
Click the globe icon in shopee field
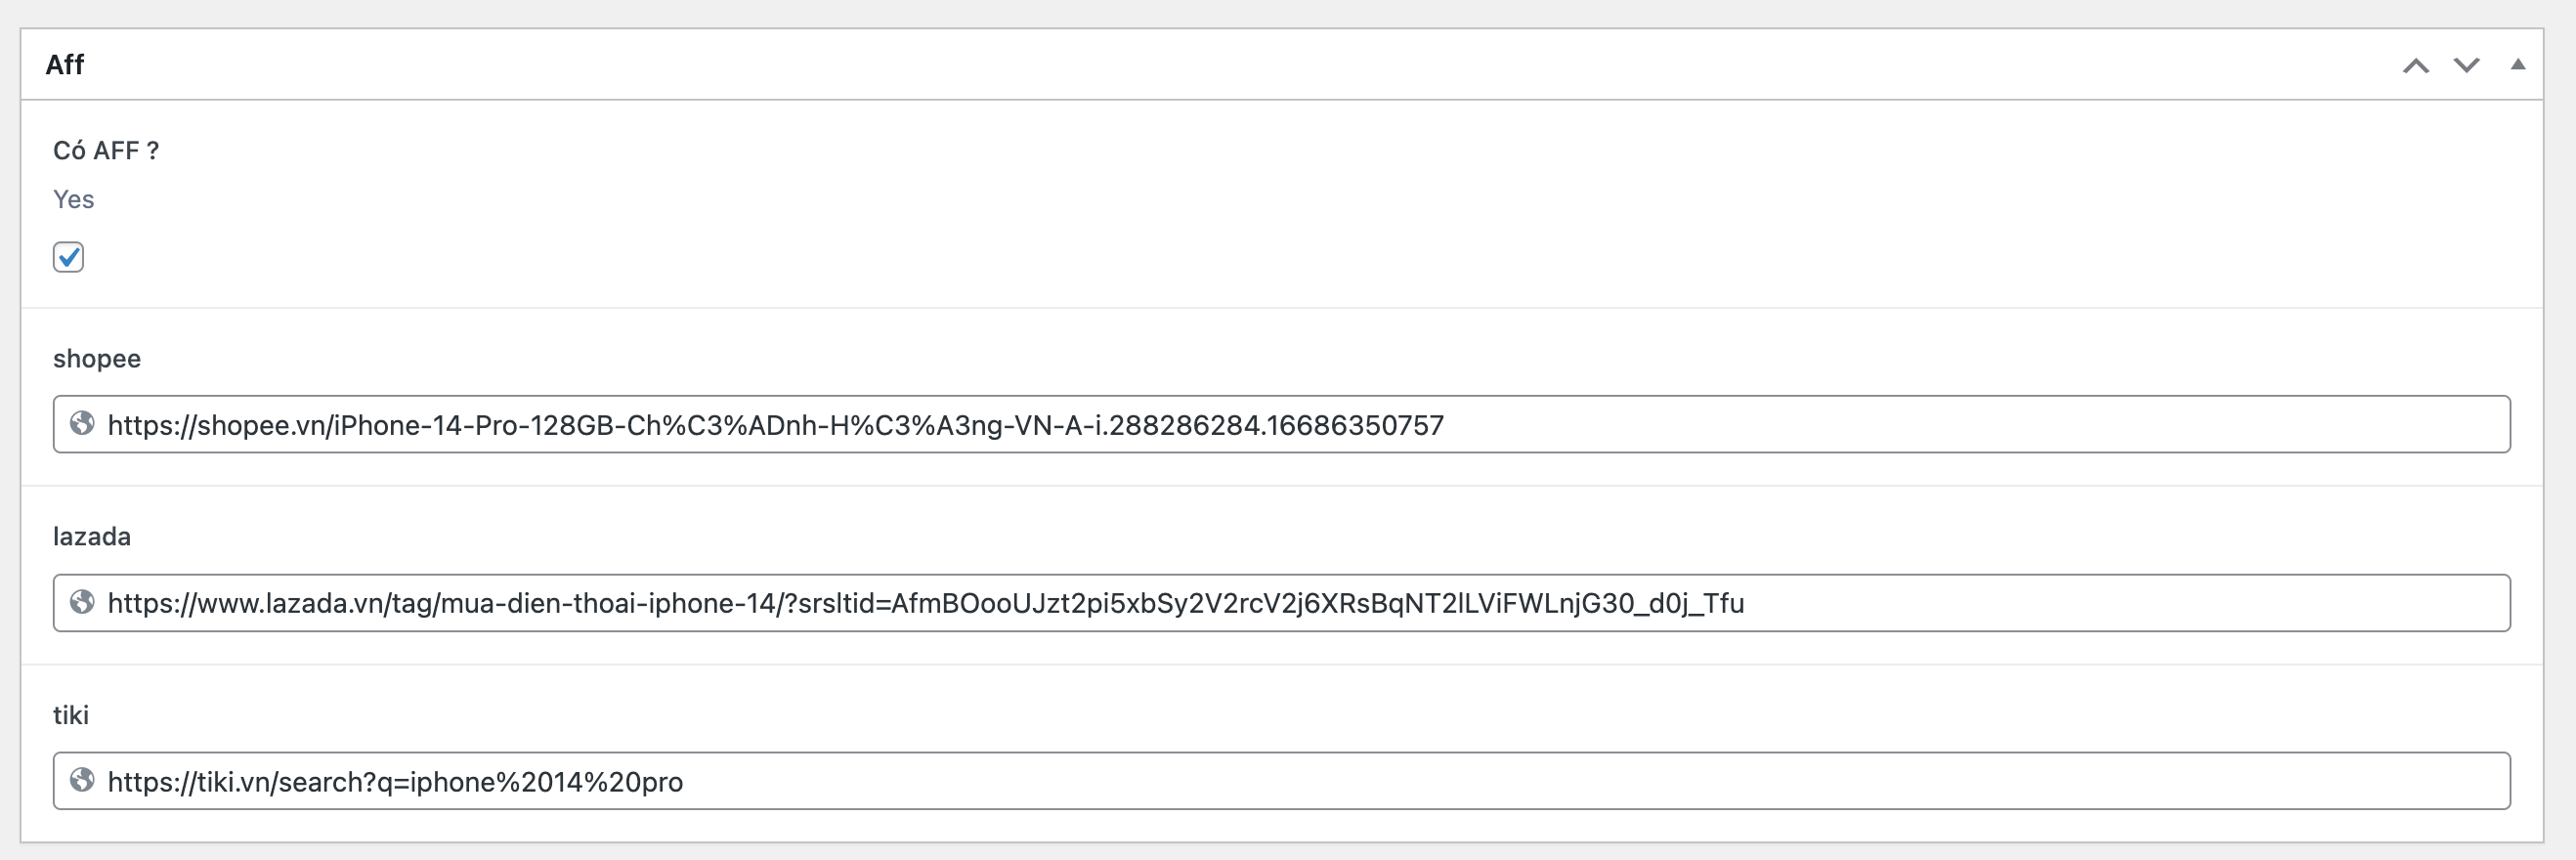(82, 424)
